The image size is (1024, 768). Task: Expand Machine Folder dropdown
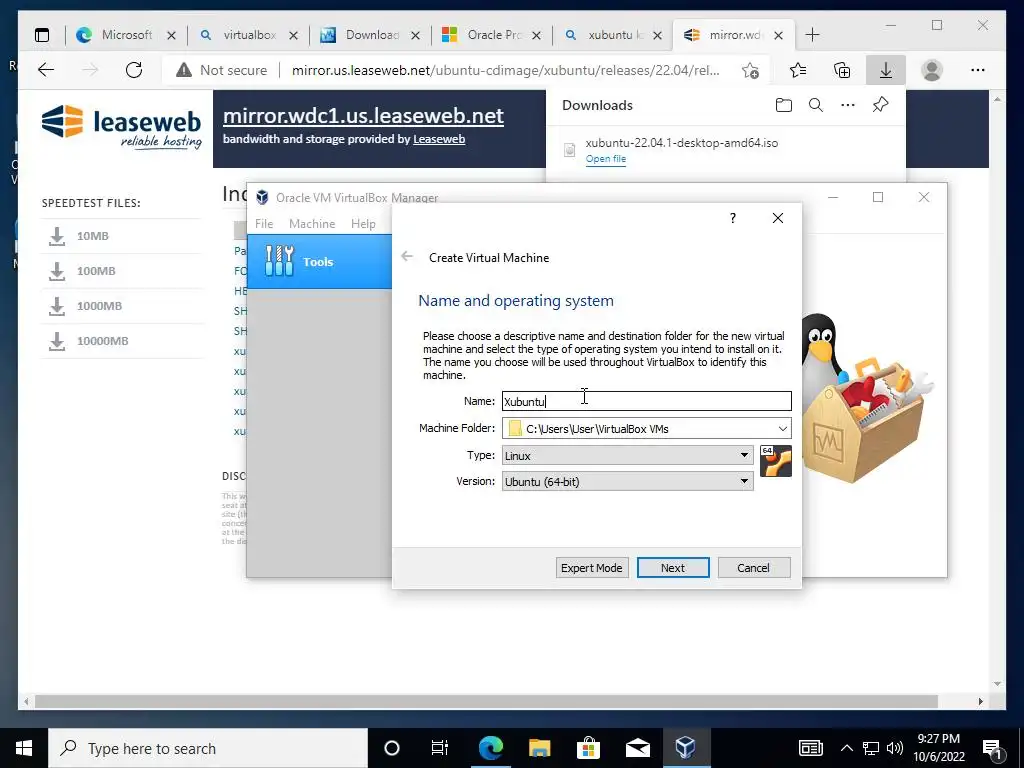click(x=782, y=429)
